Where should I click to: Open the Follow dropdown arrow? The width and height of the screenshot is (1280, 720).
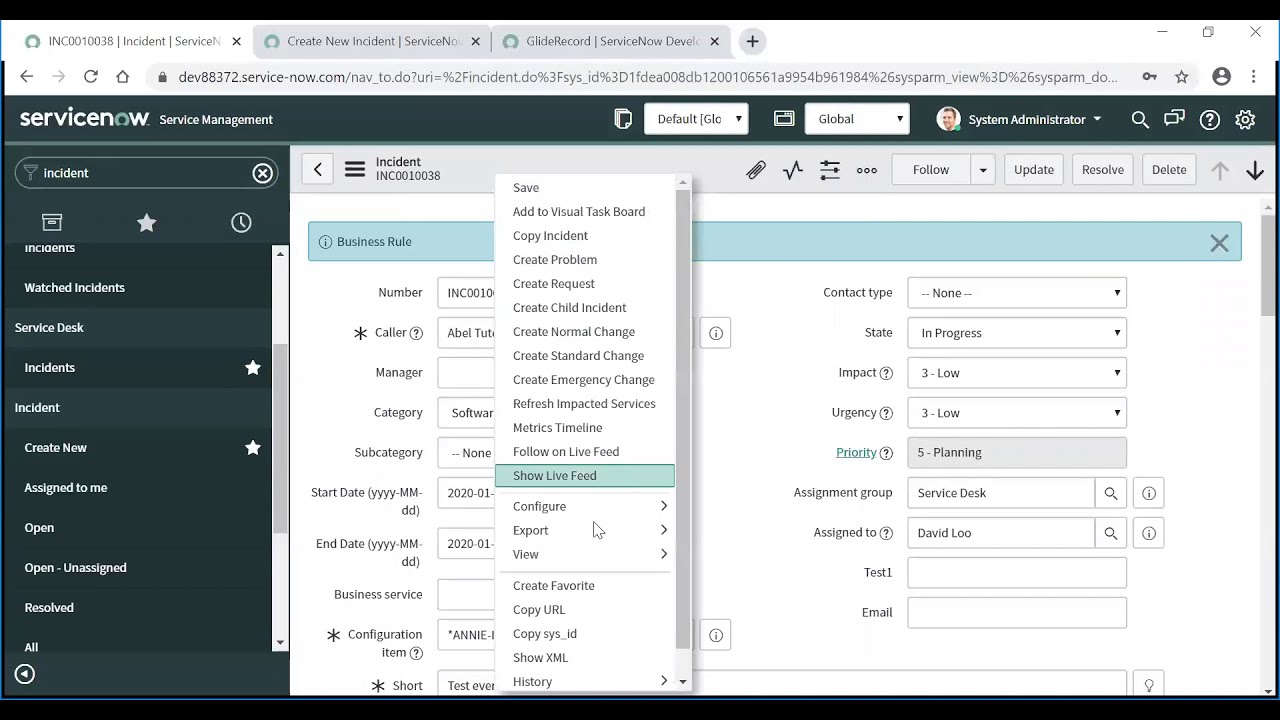coord(982,169)
